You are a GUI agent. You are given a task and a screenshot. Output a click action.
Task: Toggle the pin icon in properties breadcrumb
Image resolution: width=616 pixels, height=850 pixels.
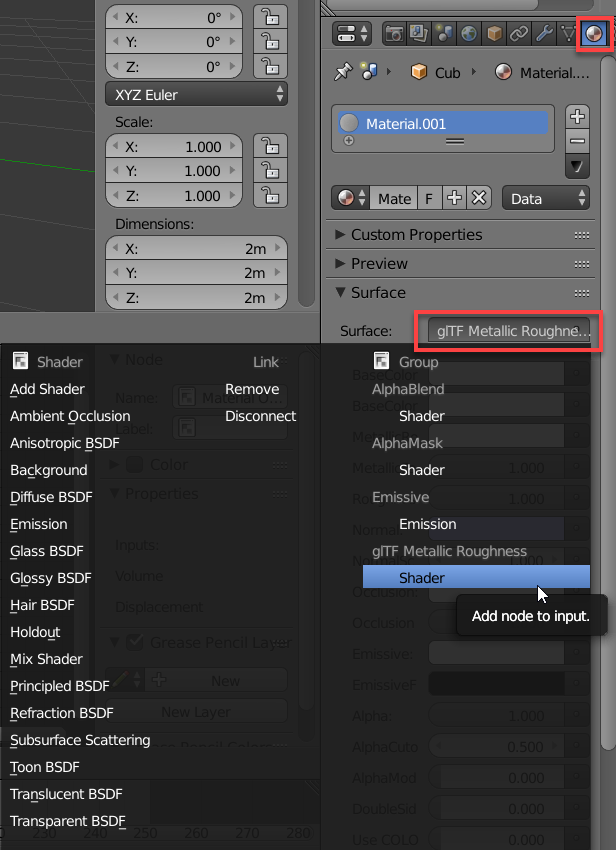click(343, 72)
